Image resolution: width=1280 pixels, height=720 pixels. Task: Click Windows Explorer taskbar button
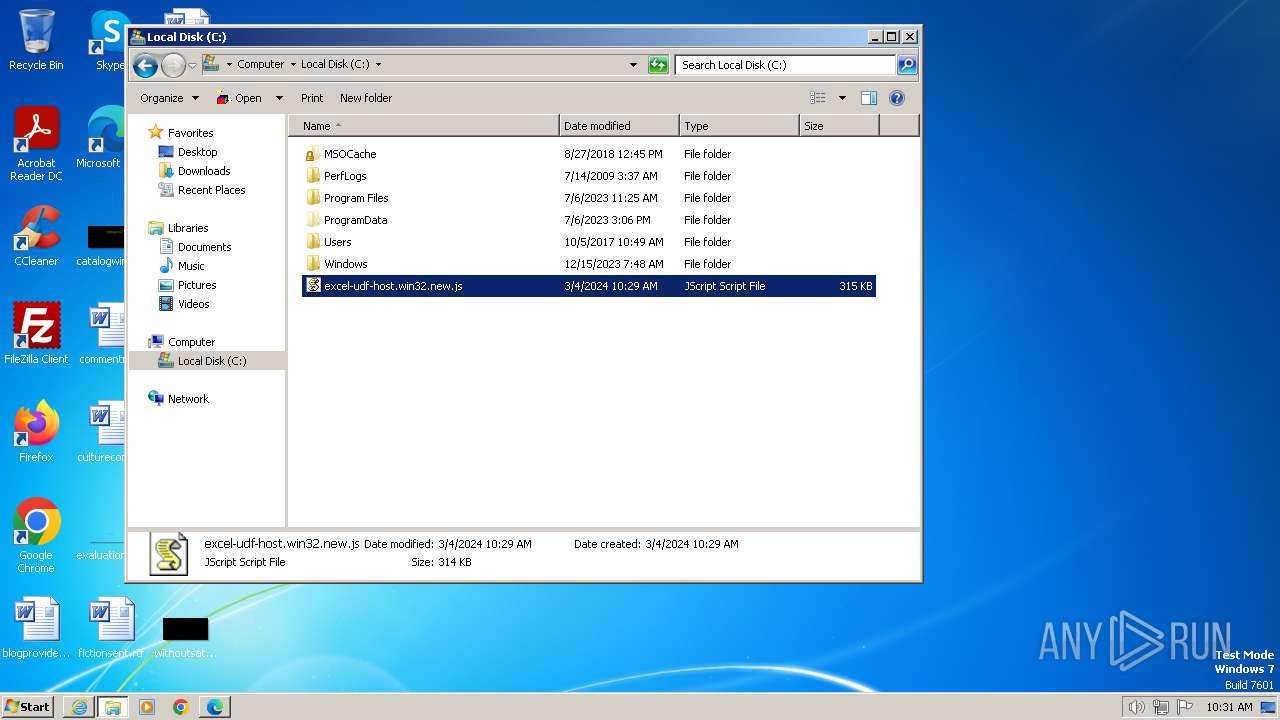pos(113,707)
